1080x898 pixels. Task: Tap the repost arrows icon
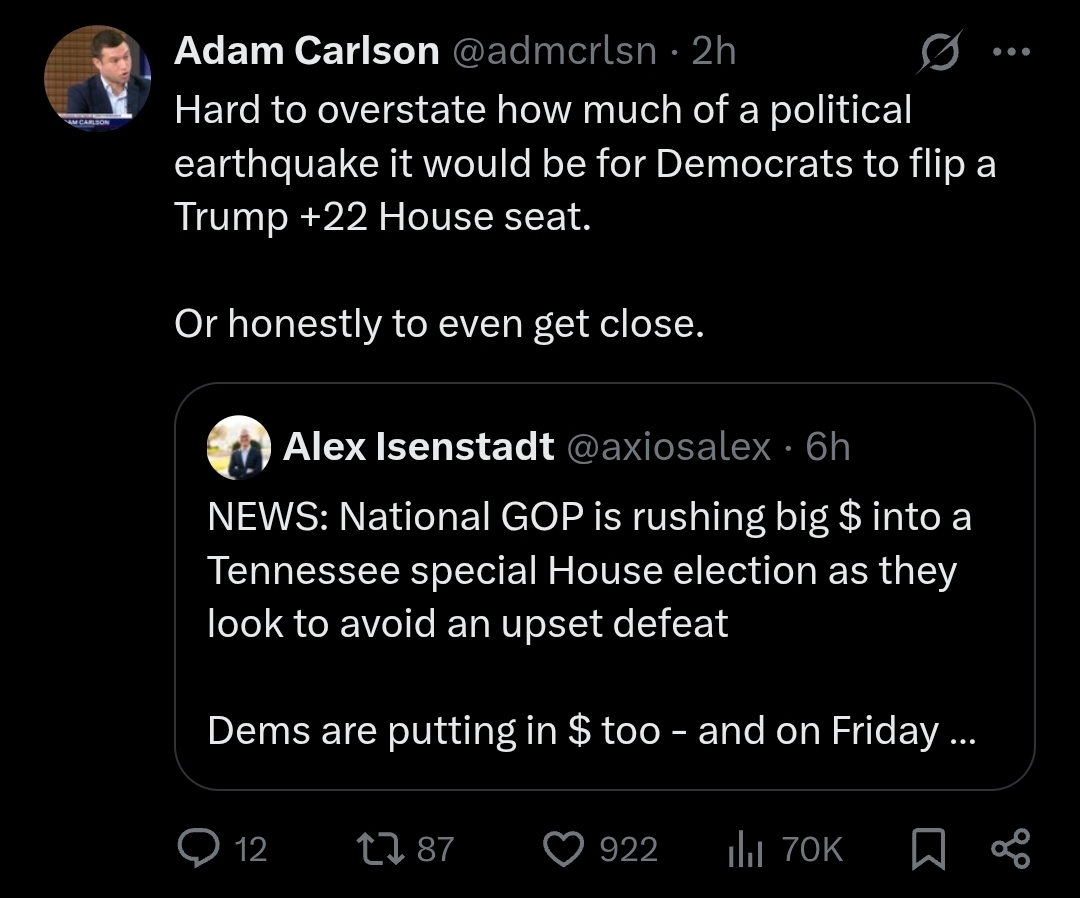point(381,849)
